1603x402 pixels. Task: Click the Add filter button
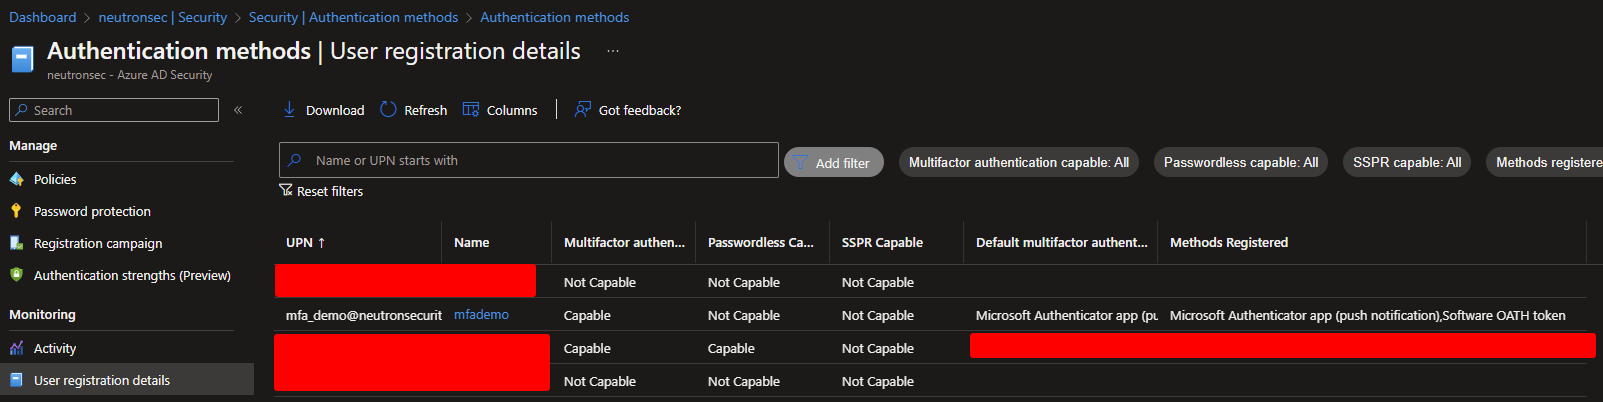(833, 163)
